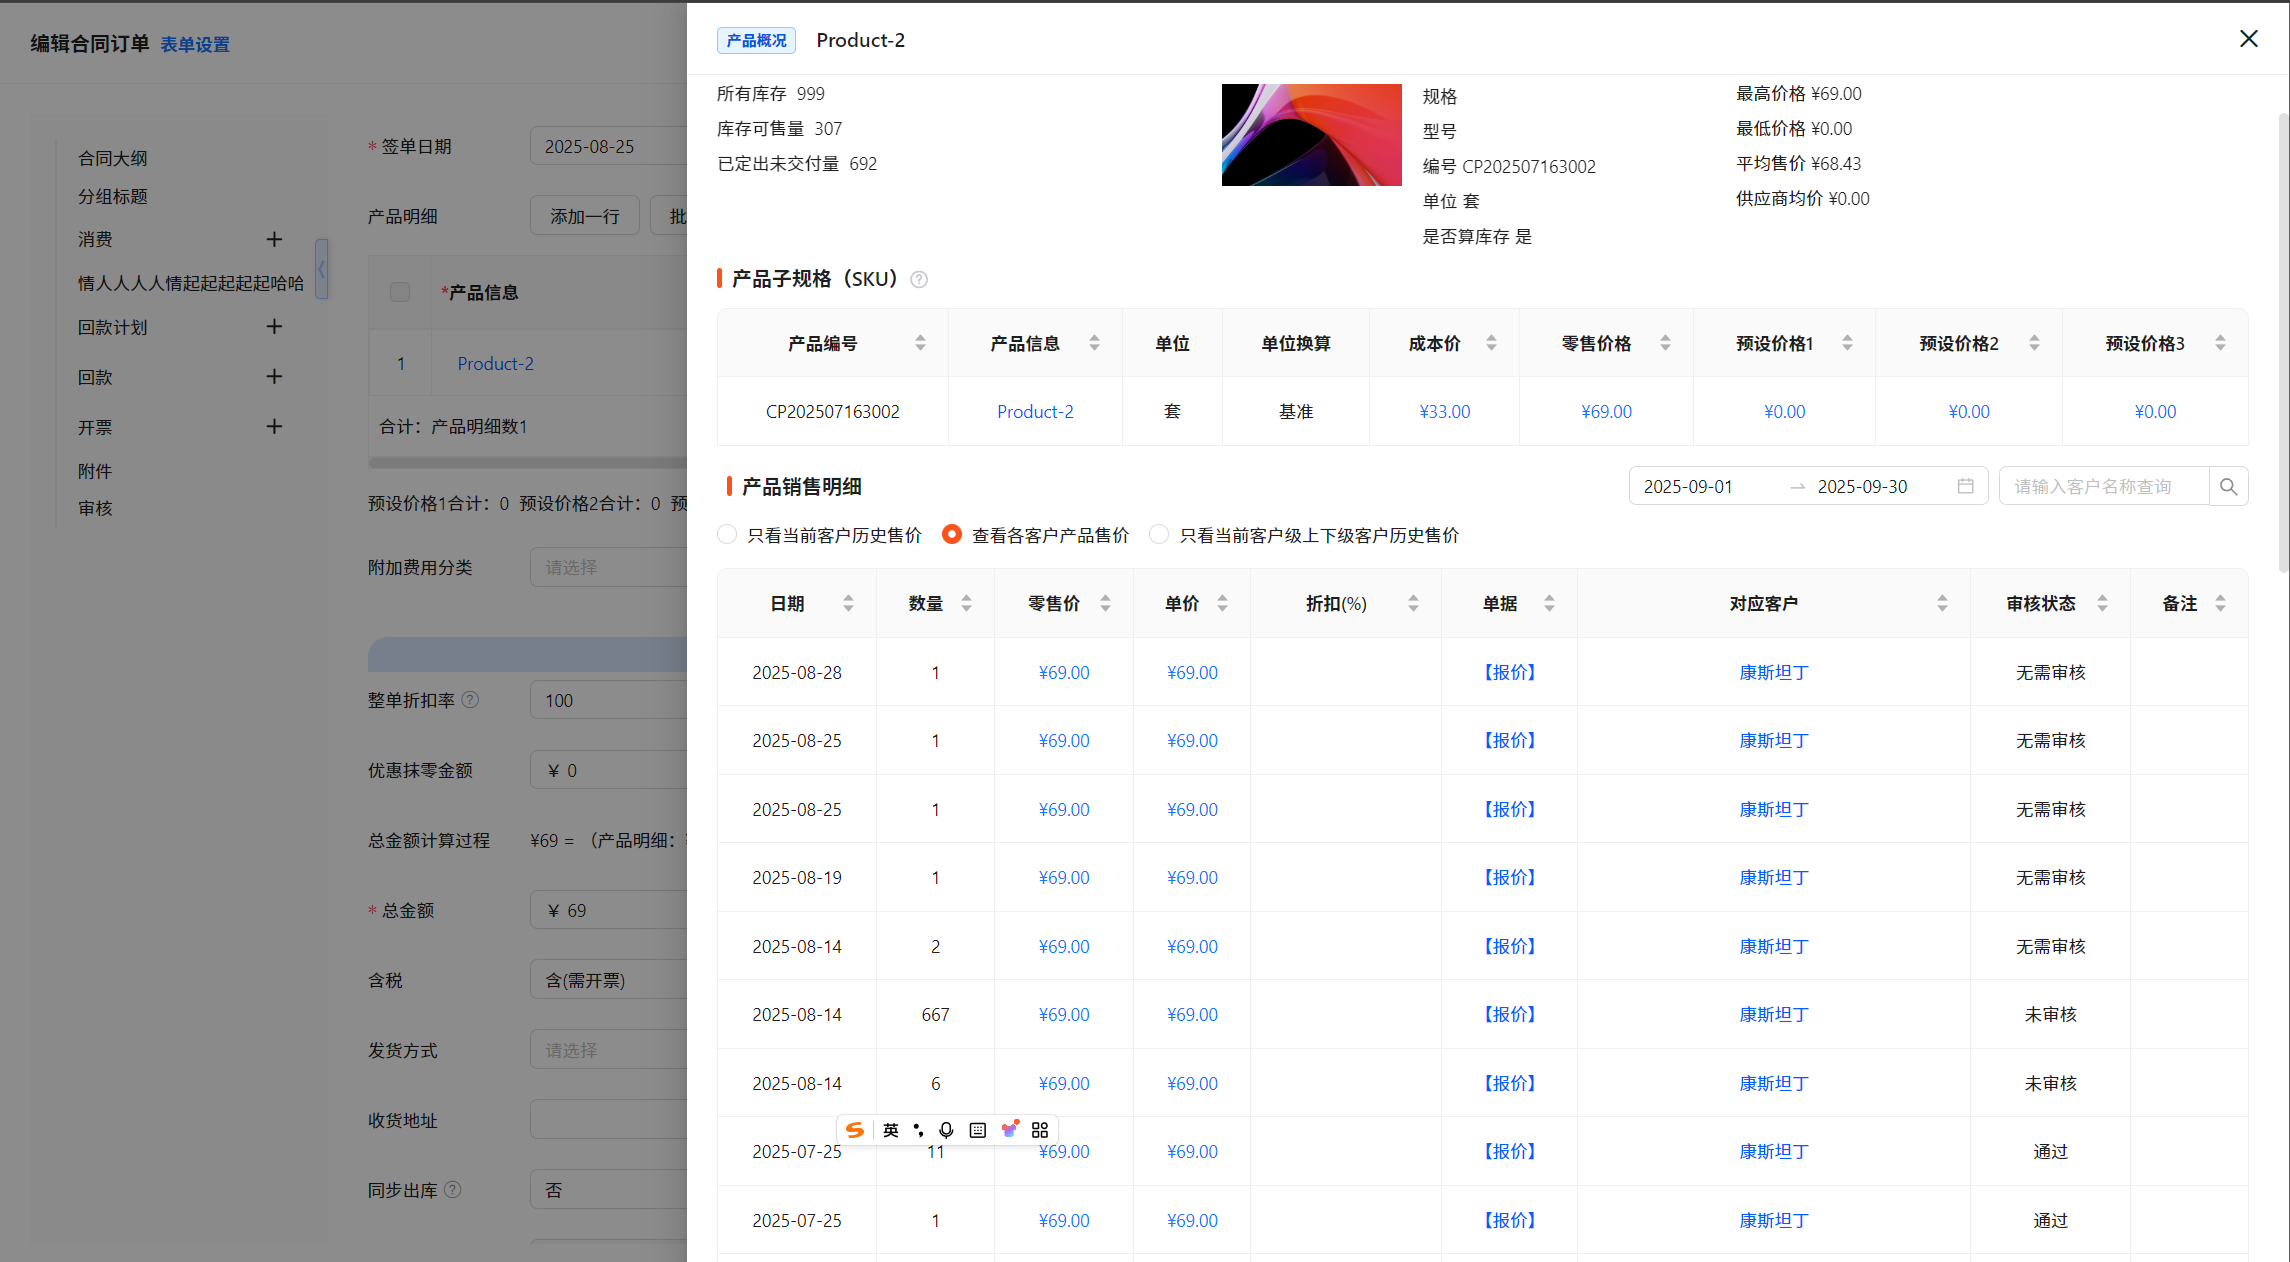Sort the 日期 column in sales detail

point(848,604)
